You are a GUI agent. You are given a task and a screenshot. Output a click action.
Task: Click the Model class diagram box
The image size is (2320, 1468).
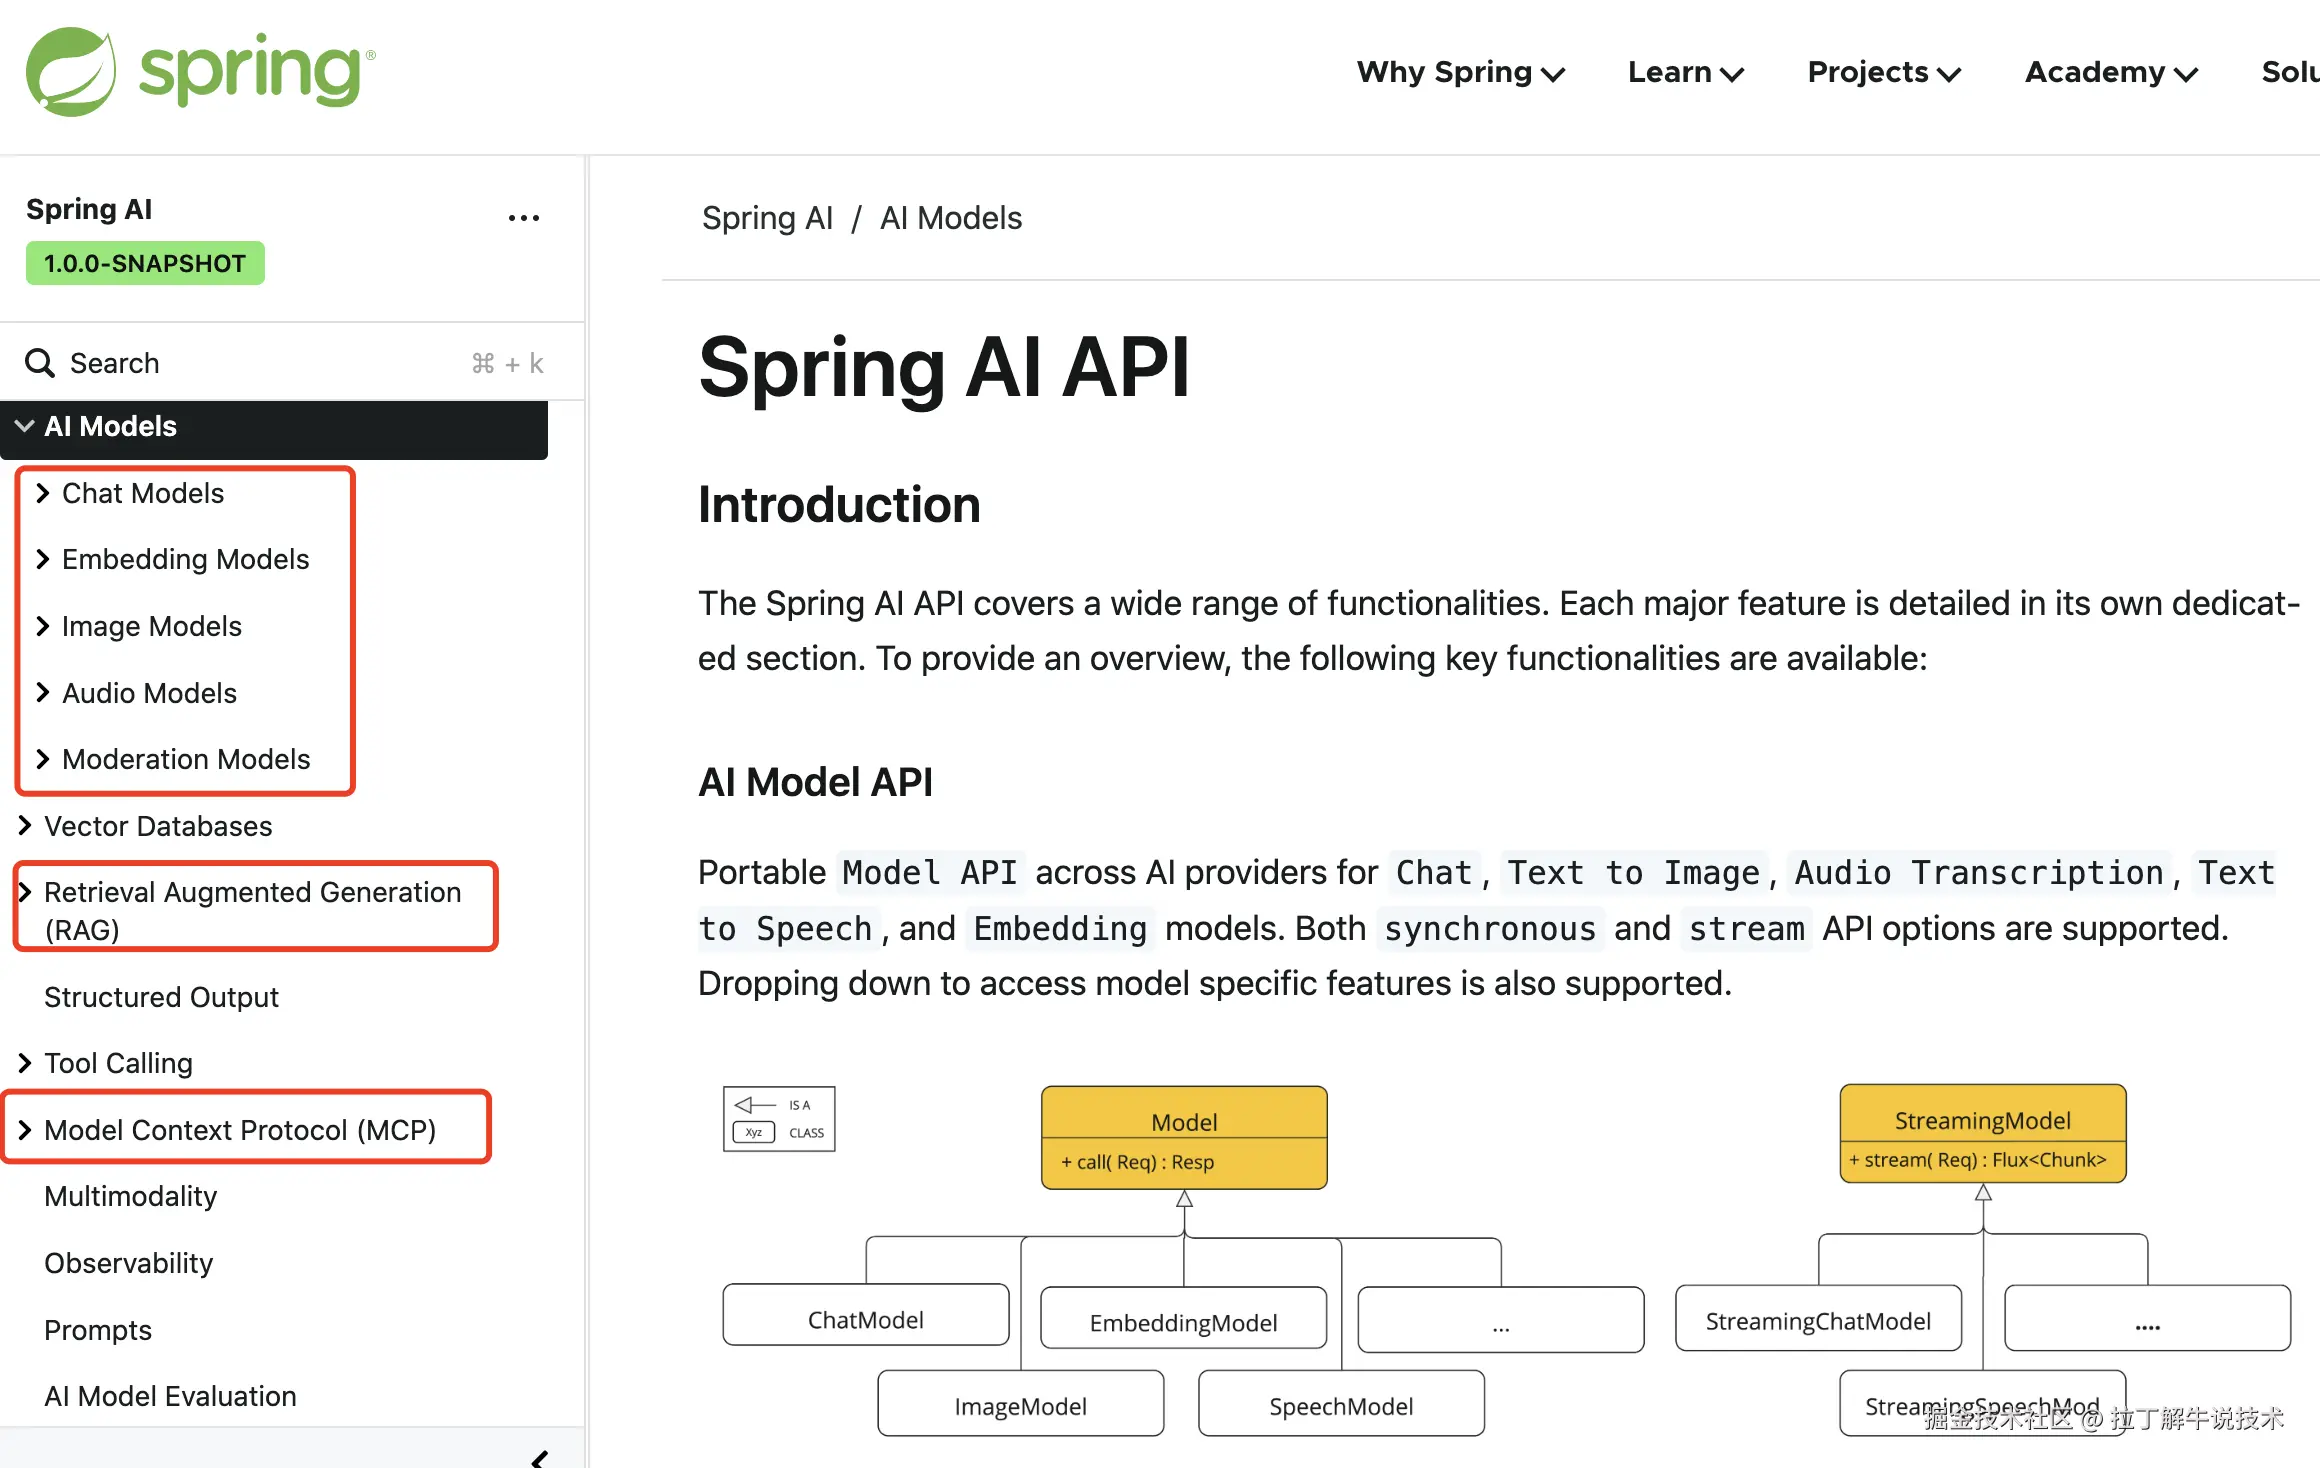(1184, 1138)
